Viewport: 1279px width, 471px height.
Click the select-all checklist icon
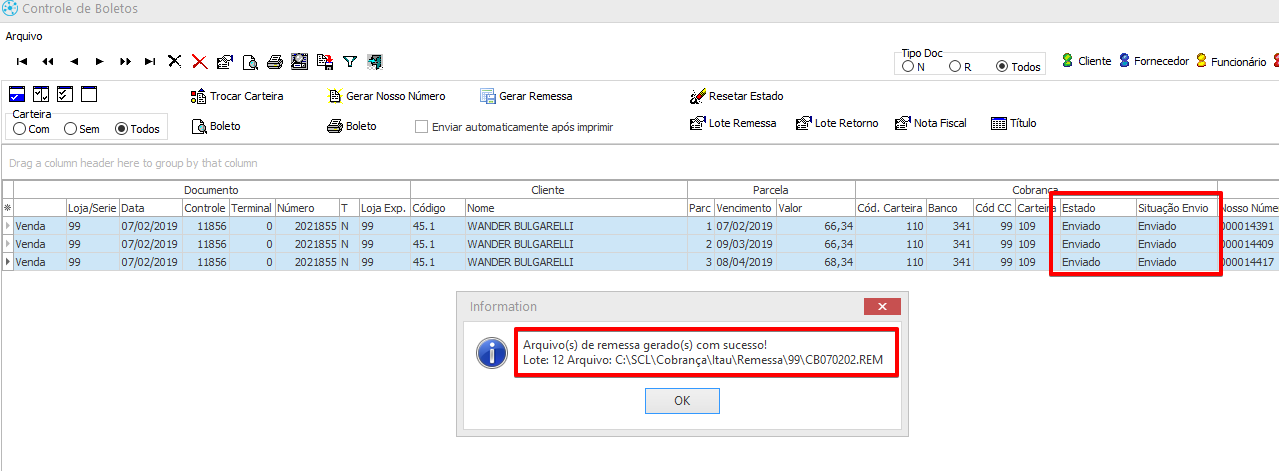tap(65, 95)
